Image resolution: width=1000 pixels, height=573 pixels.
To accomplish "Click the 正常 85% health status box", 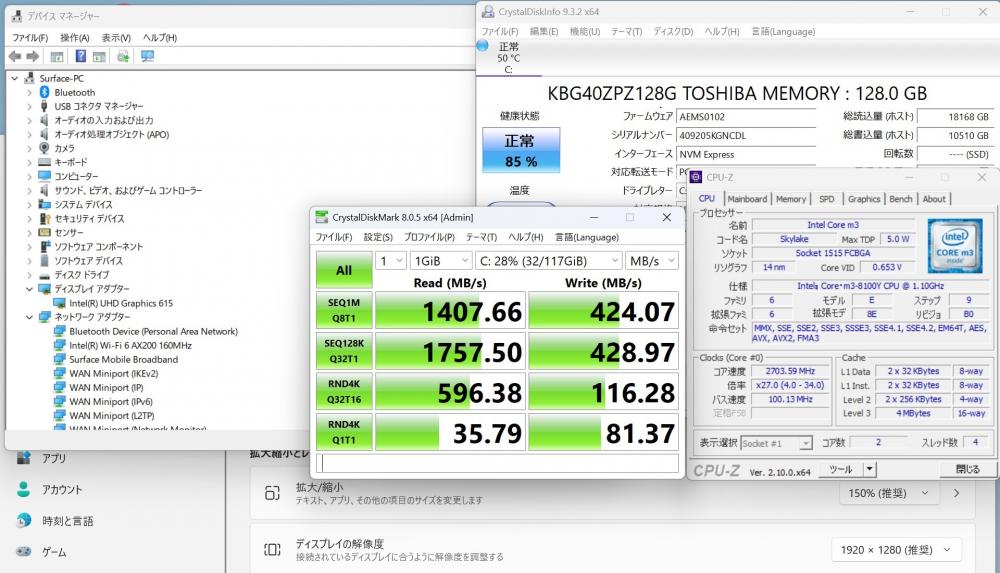I will (x=521, y=150).
